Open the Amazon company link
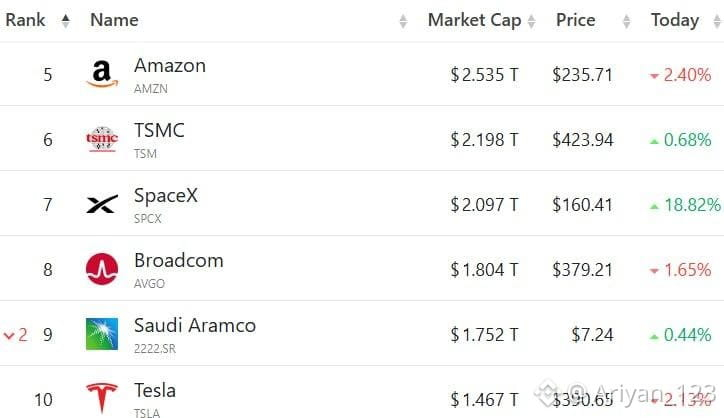This screenshot has height=418, width=724. 170,66
